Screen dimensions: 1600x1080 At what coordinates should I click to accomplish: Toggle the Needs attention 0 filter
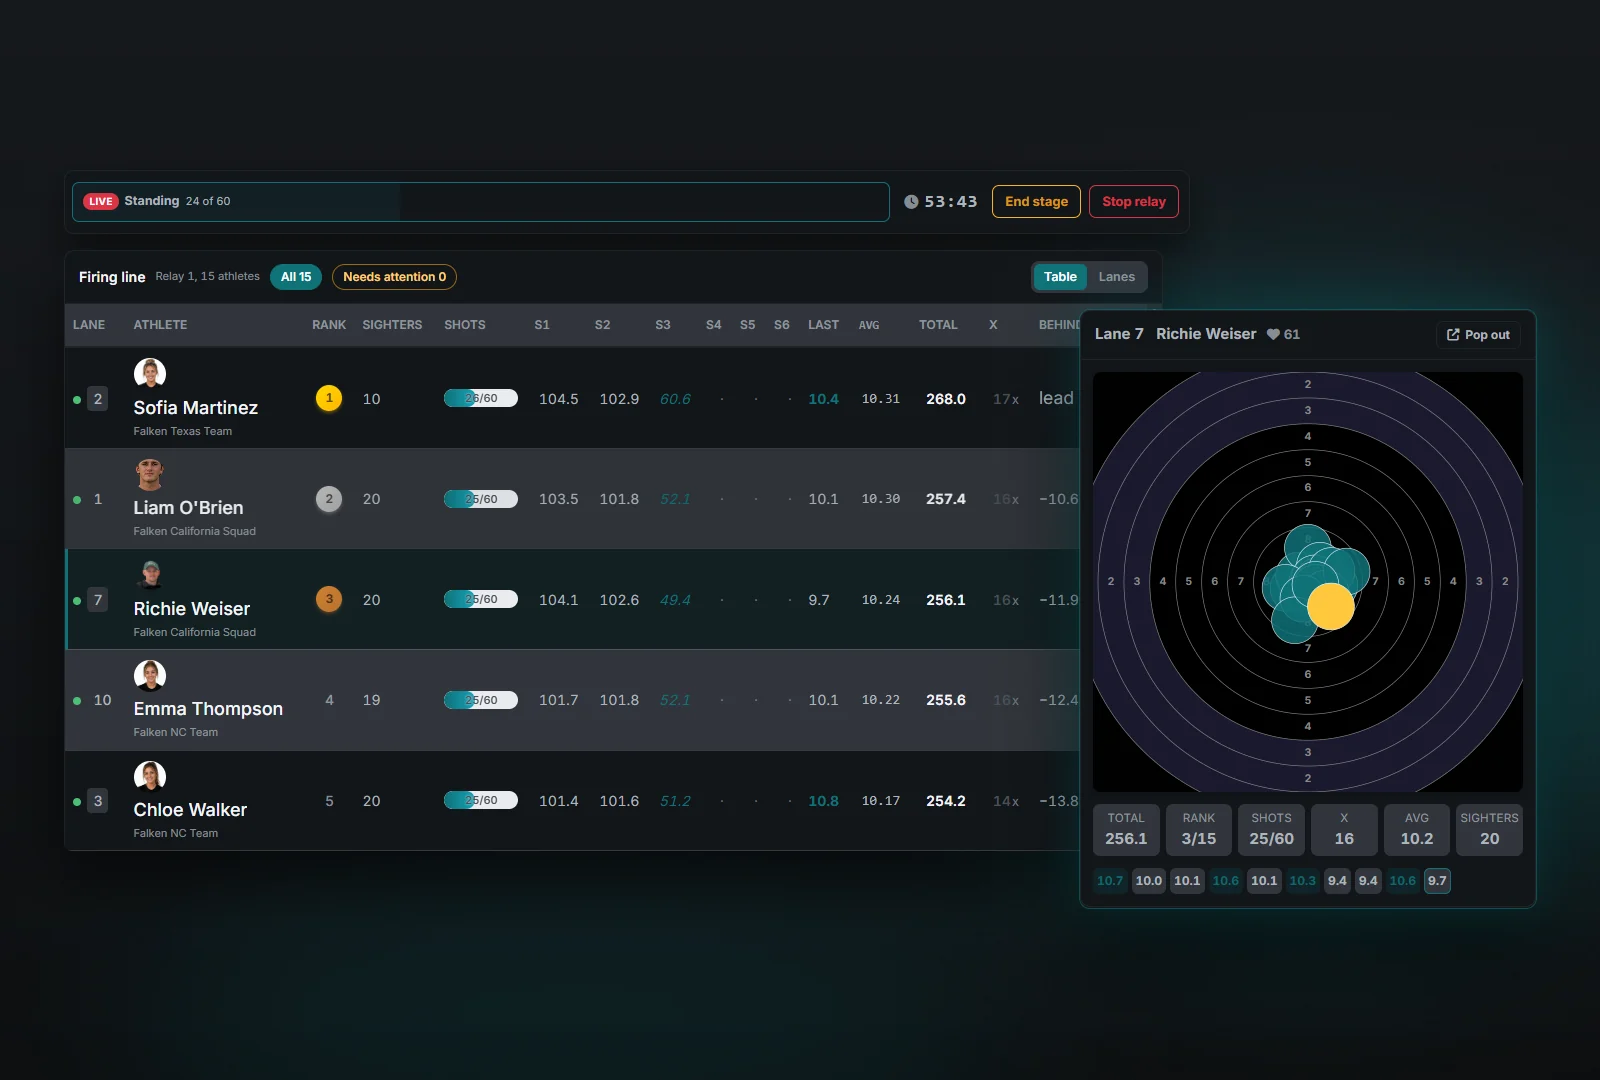pyautogui.click(x=394, y=277)
